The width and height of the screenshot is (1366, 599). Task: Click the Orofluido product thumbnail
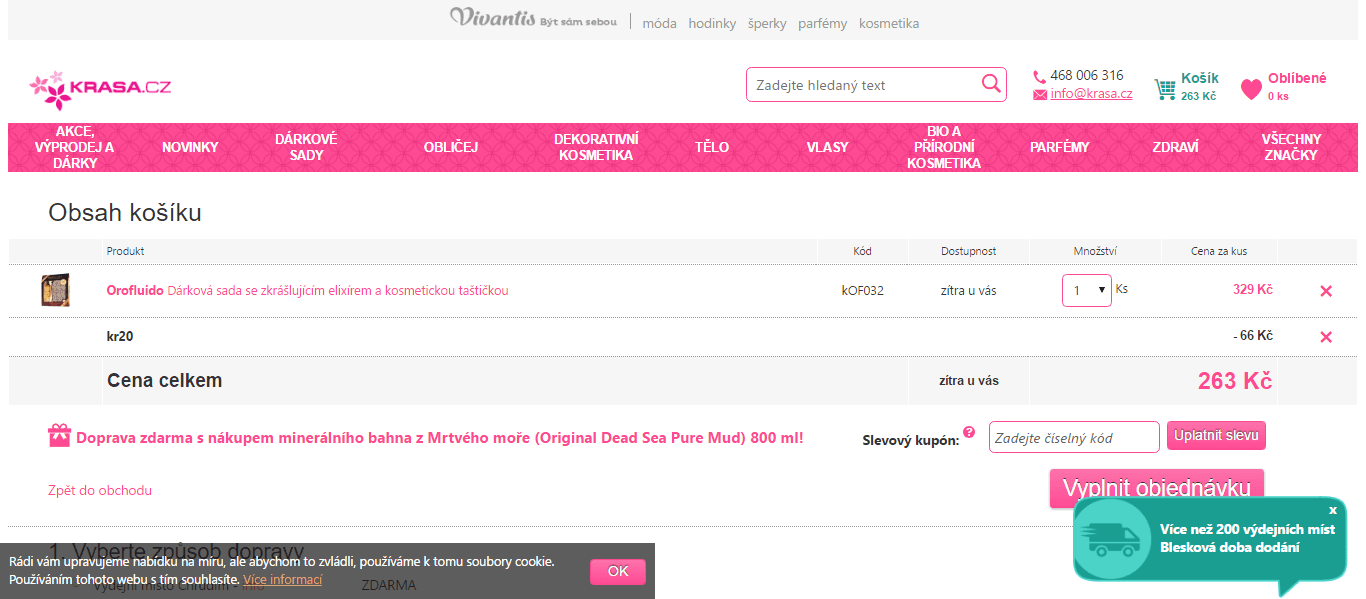coord(55,290)
